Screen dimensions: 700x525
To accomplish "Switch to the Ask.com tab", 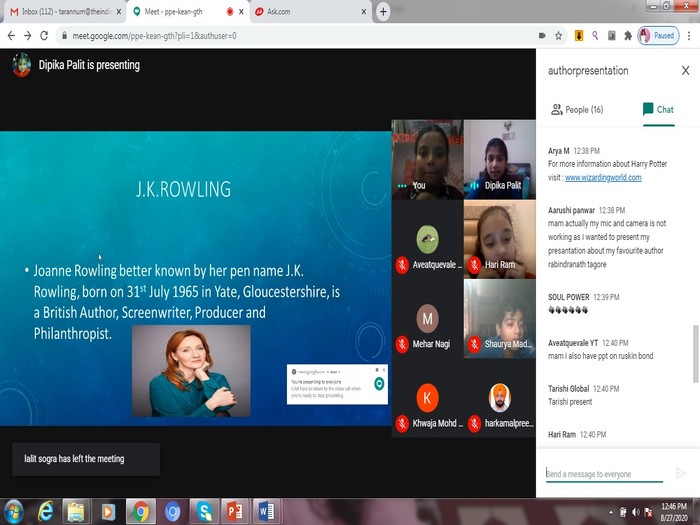I will click(312, 12).
